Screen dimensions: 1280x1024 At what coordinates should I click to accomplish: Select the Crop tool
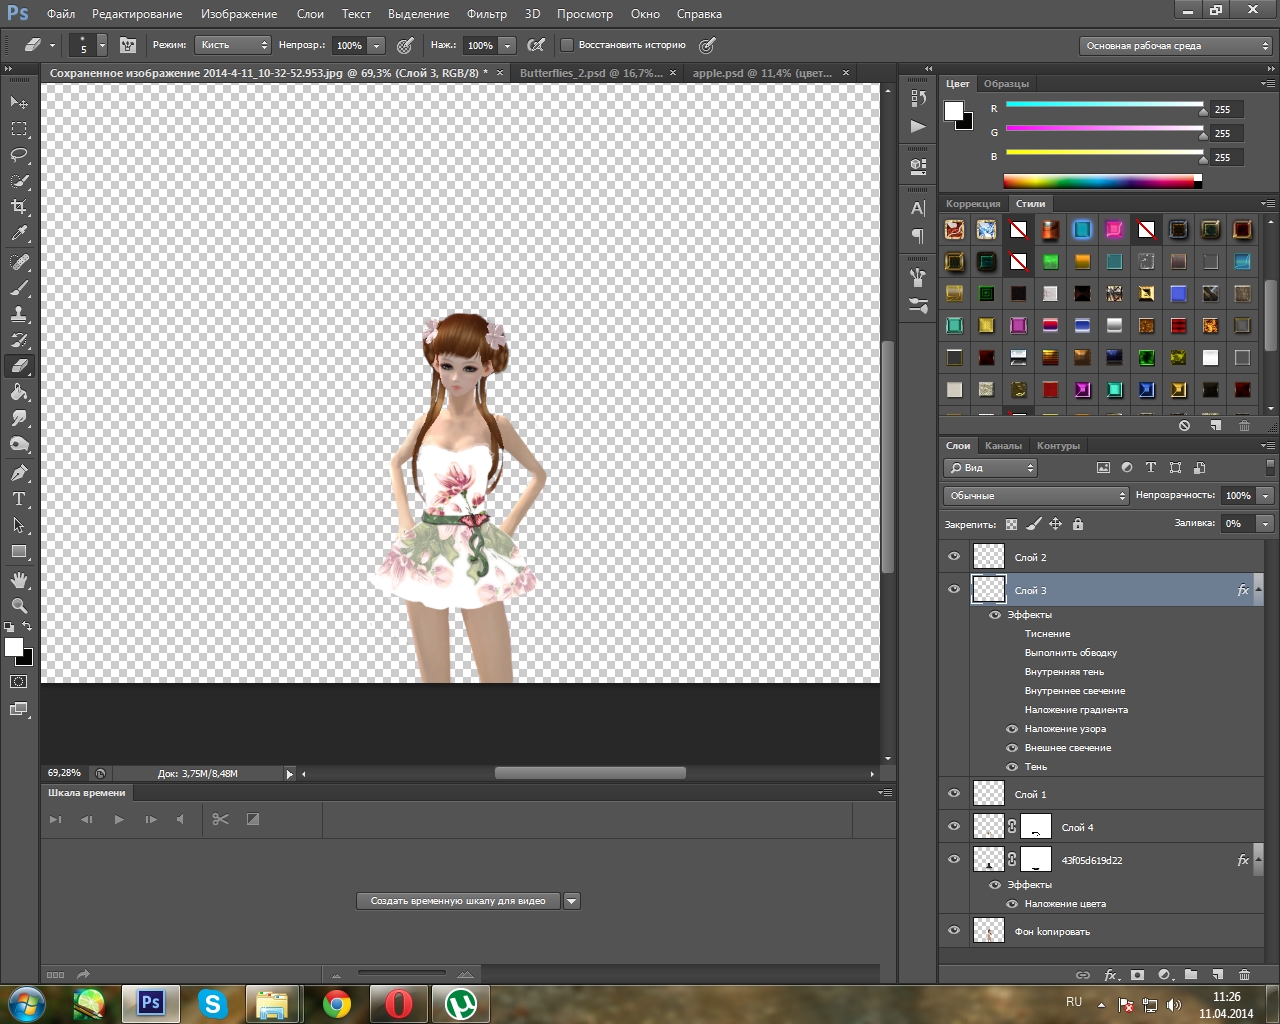(19, 207)
